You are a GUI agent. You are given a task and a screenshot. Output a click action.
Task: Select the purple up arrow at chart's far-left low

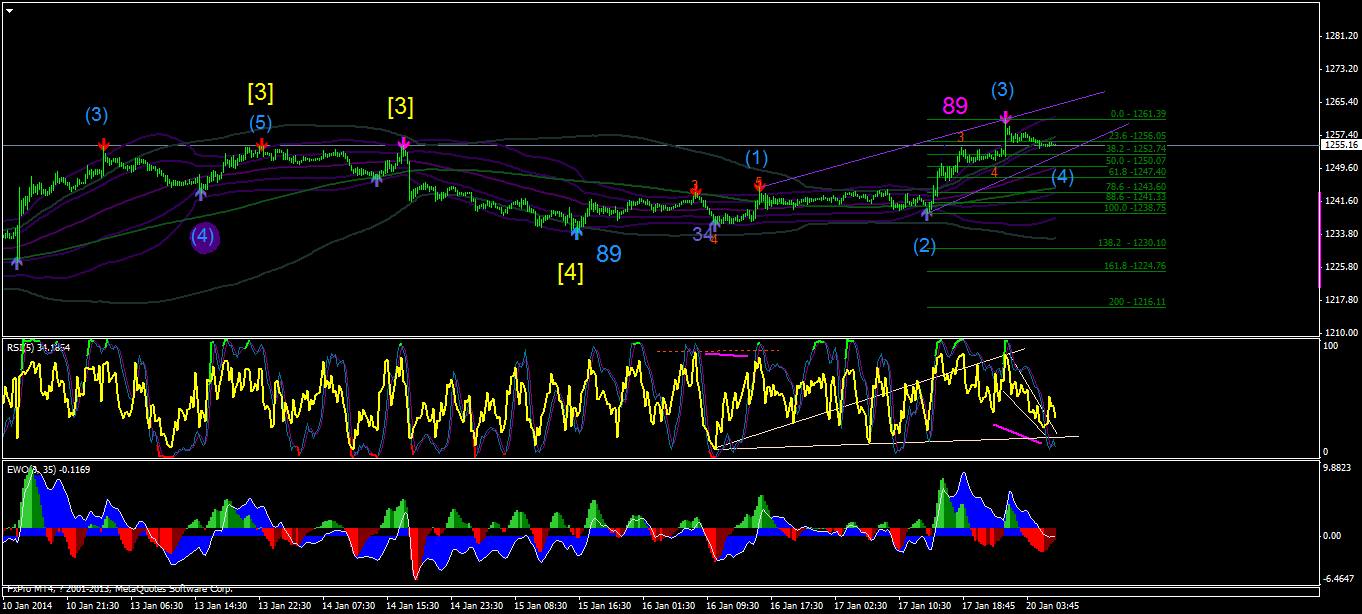coord(17,262)
